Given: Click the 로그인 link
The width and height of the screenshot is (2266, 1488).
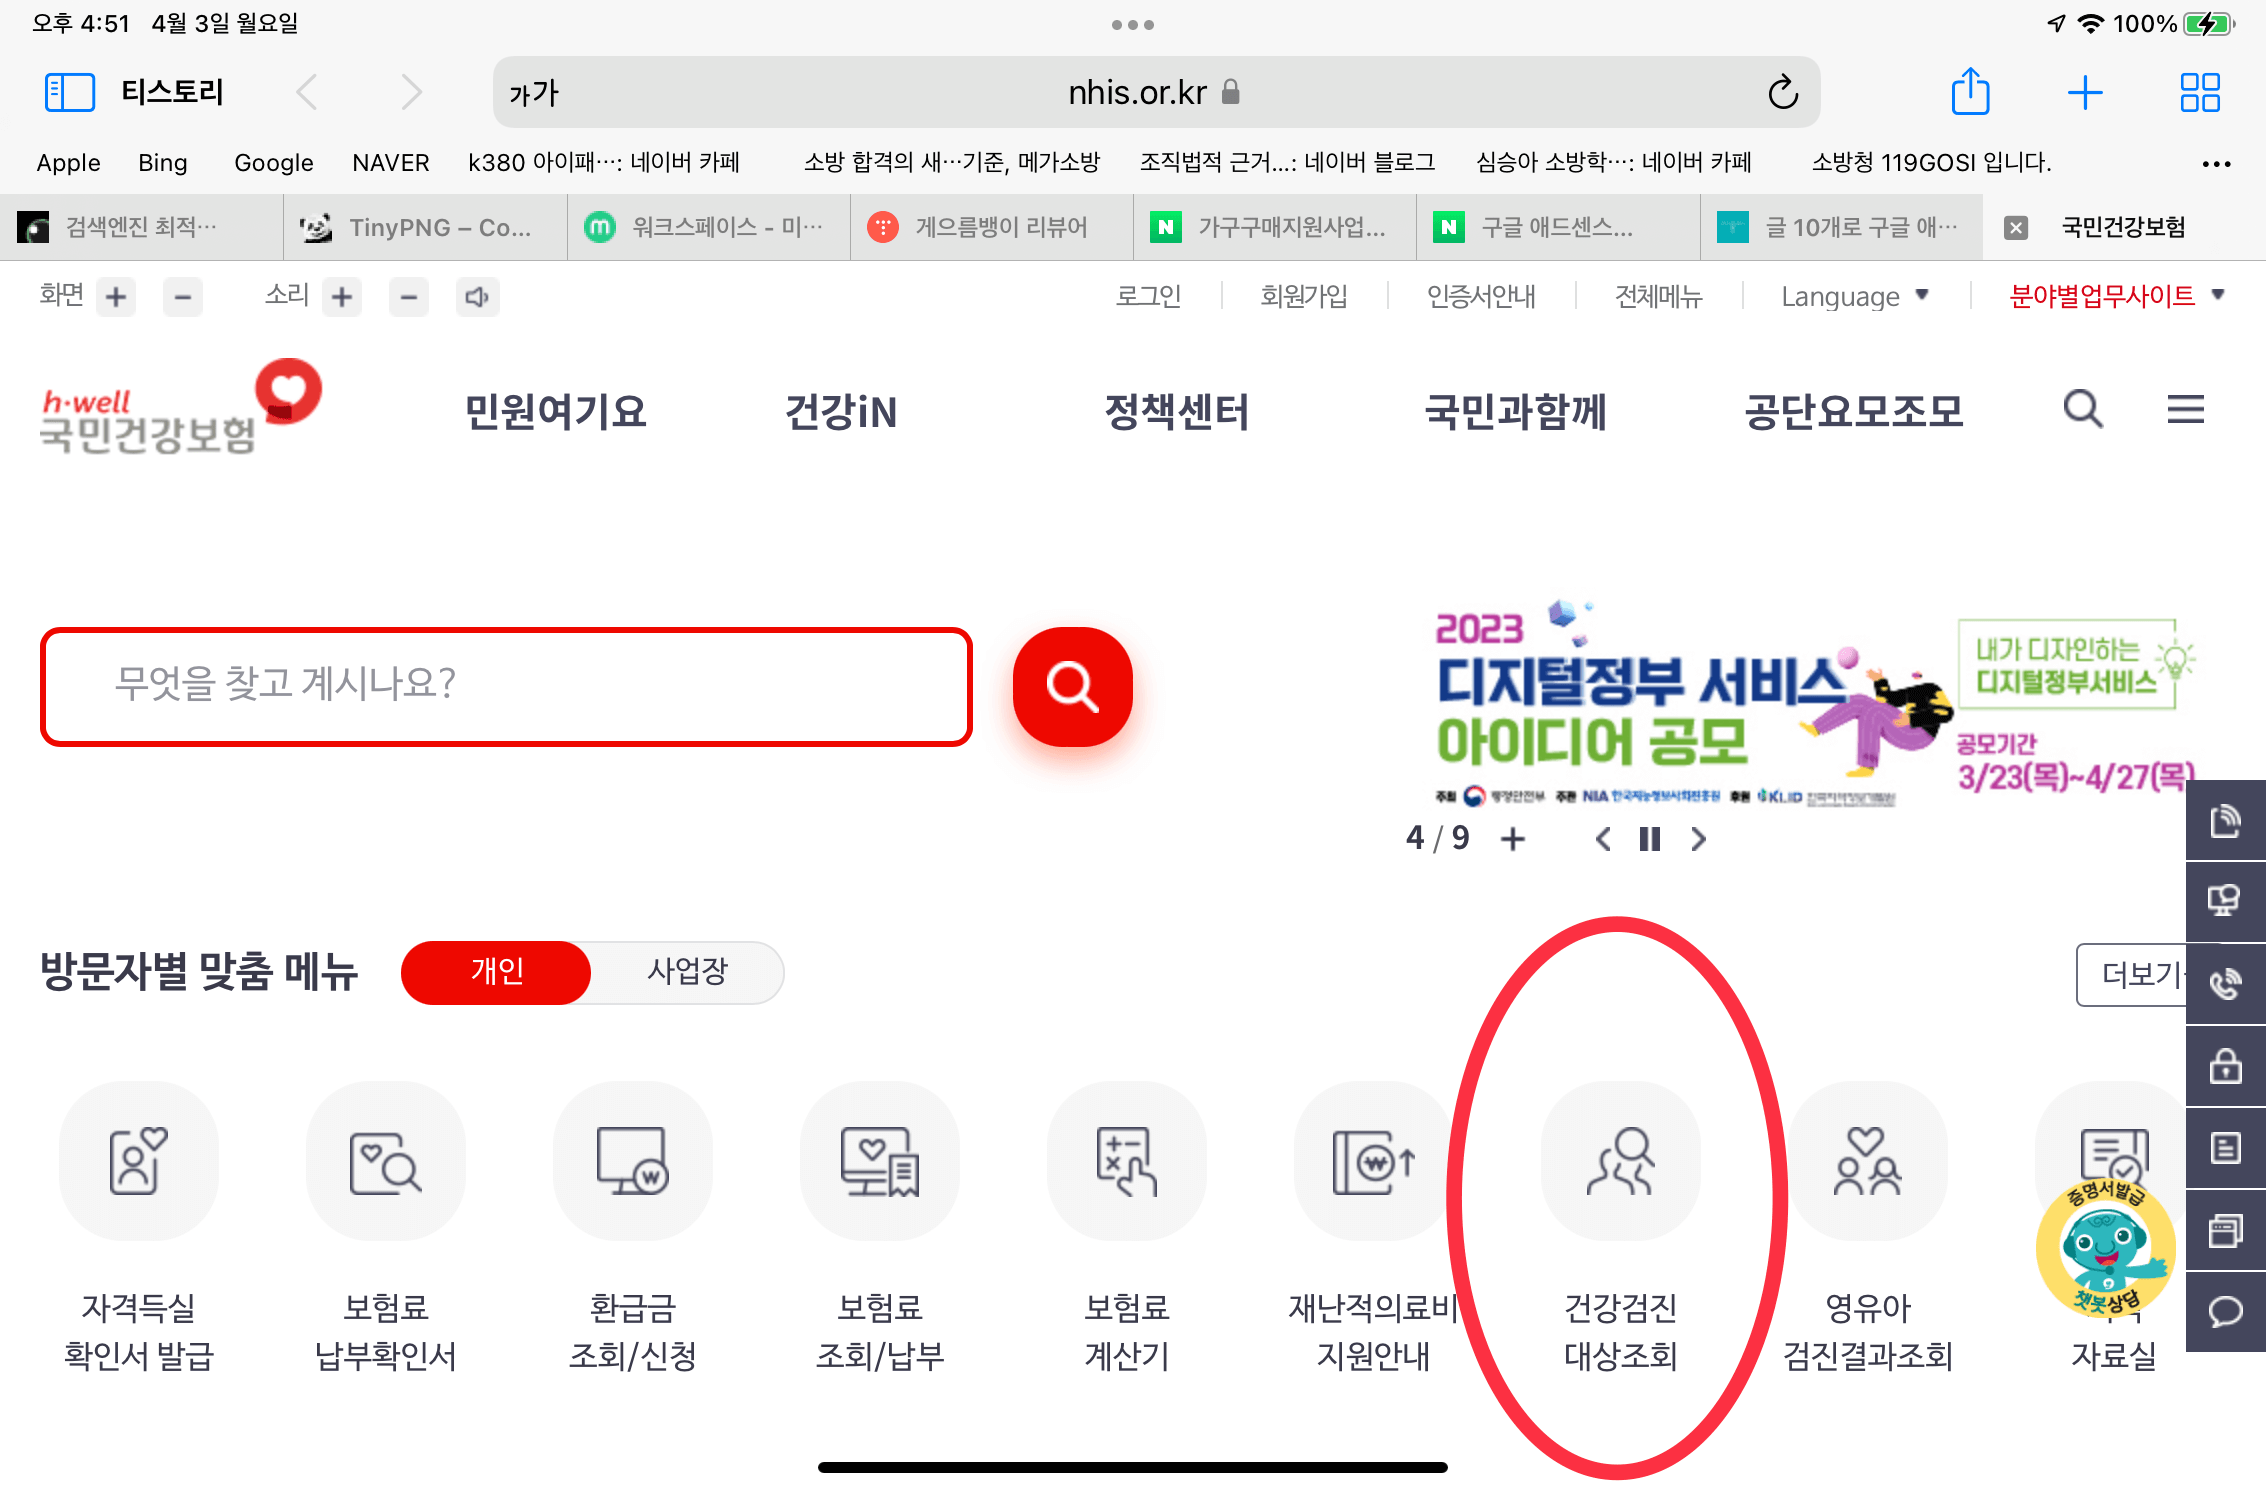Looking at the screenshot, I should [x=1148, y=297].
